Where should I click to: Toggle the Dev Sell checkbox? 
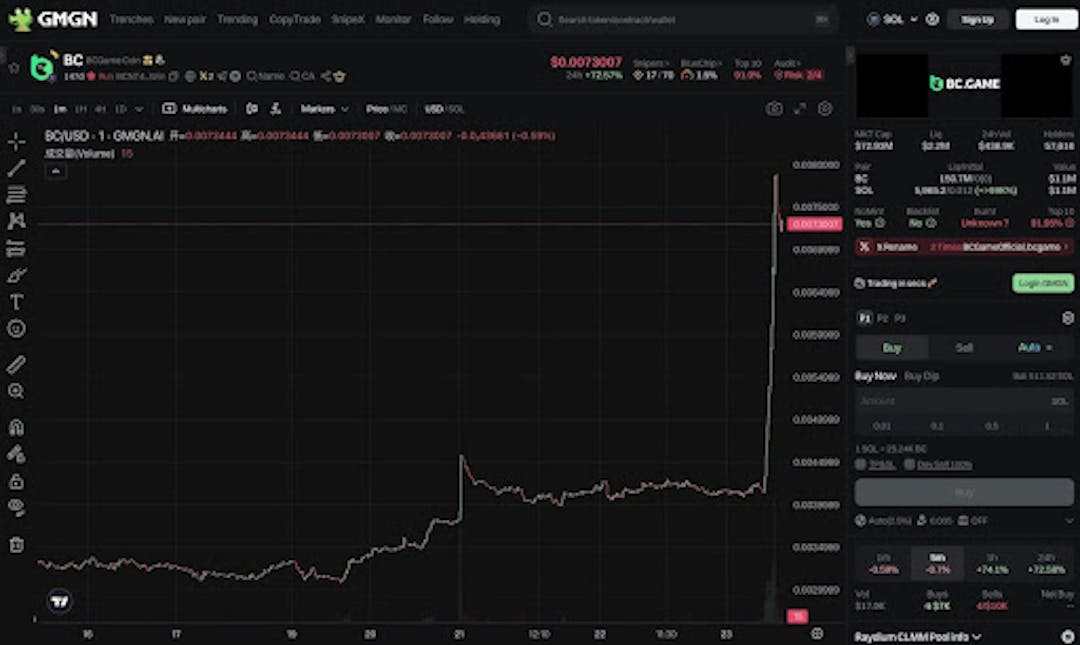click(x=909, y=464)
